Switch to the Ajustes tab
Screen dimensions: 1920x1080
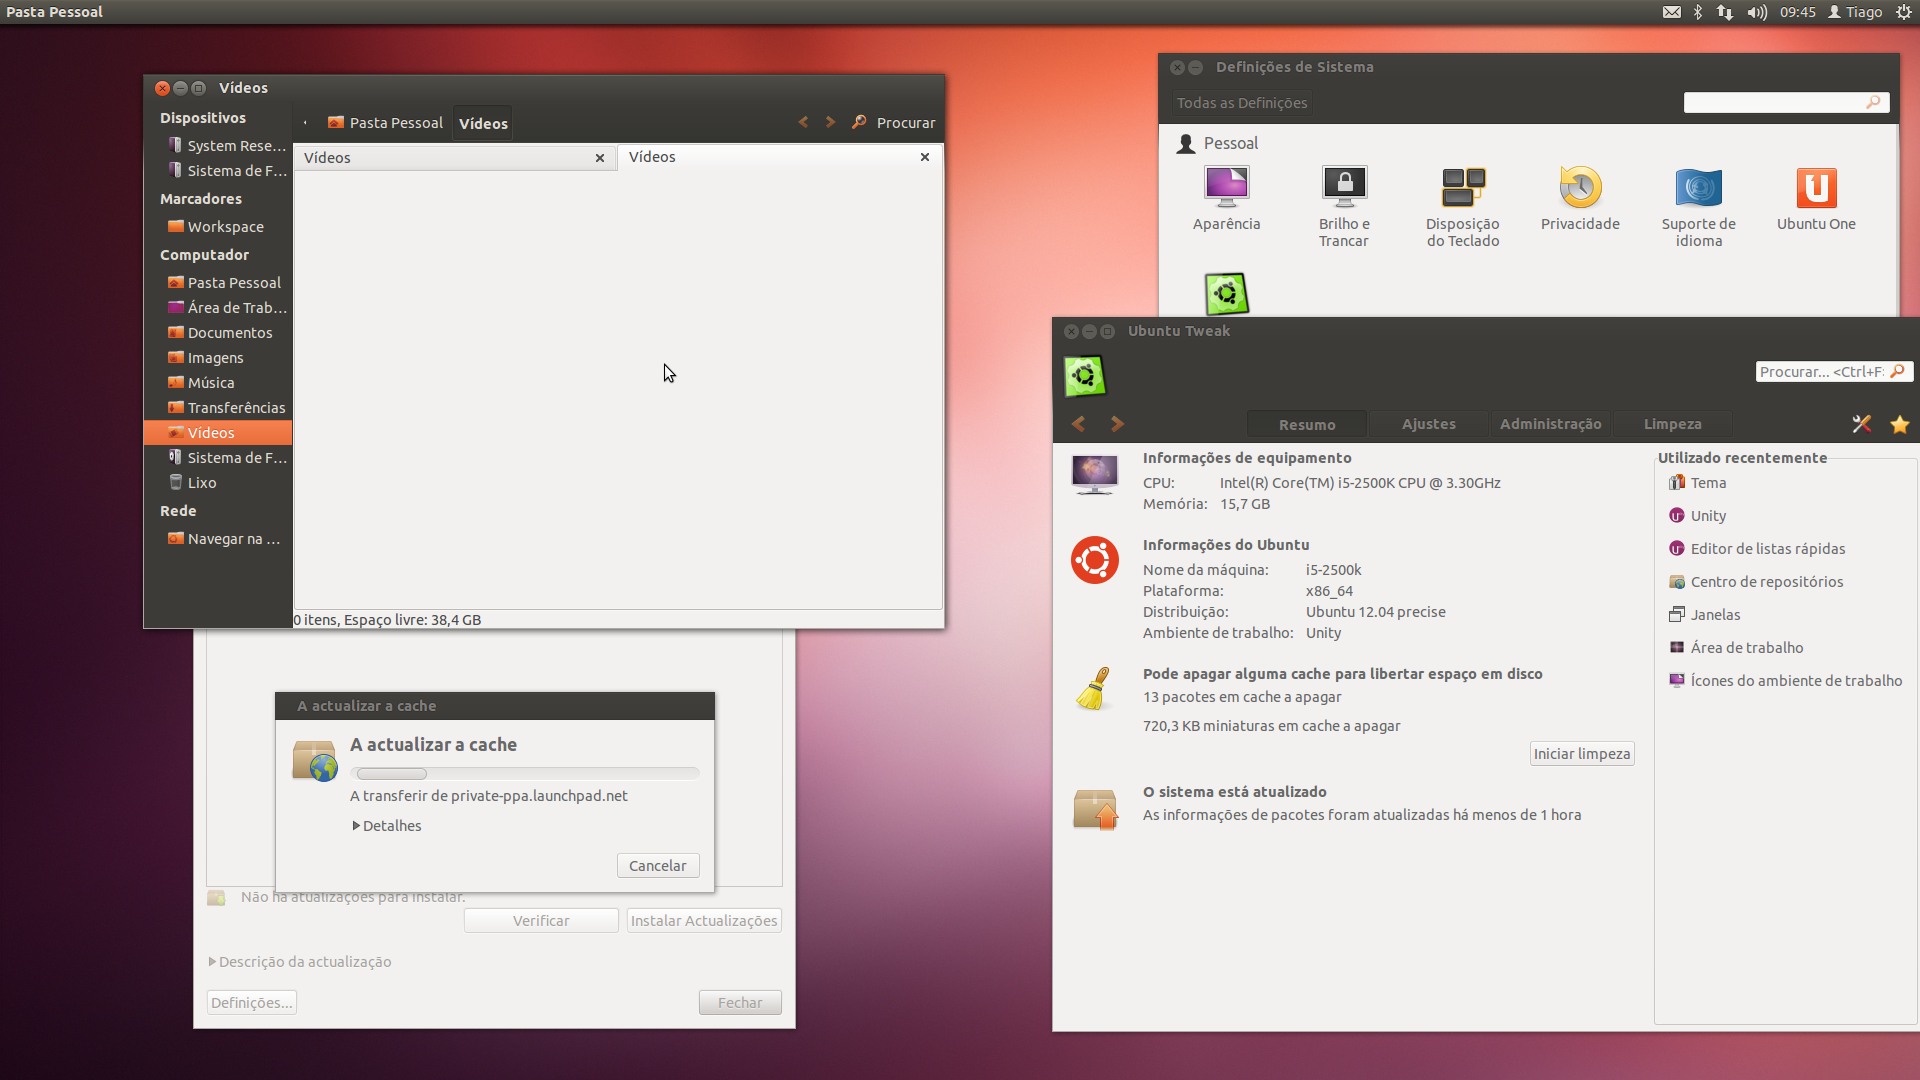1428,424
